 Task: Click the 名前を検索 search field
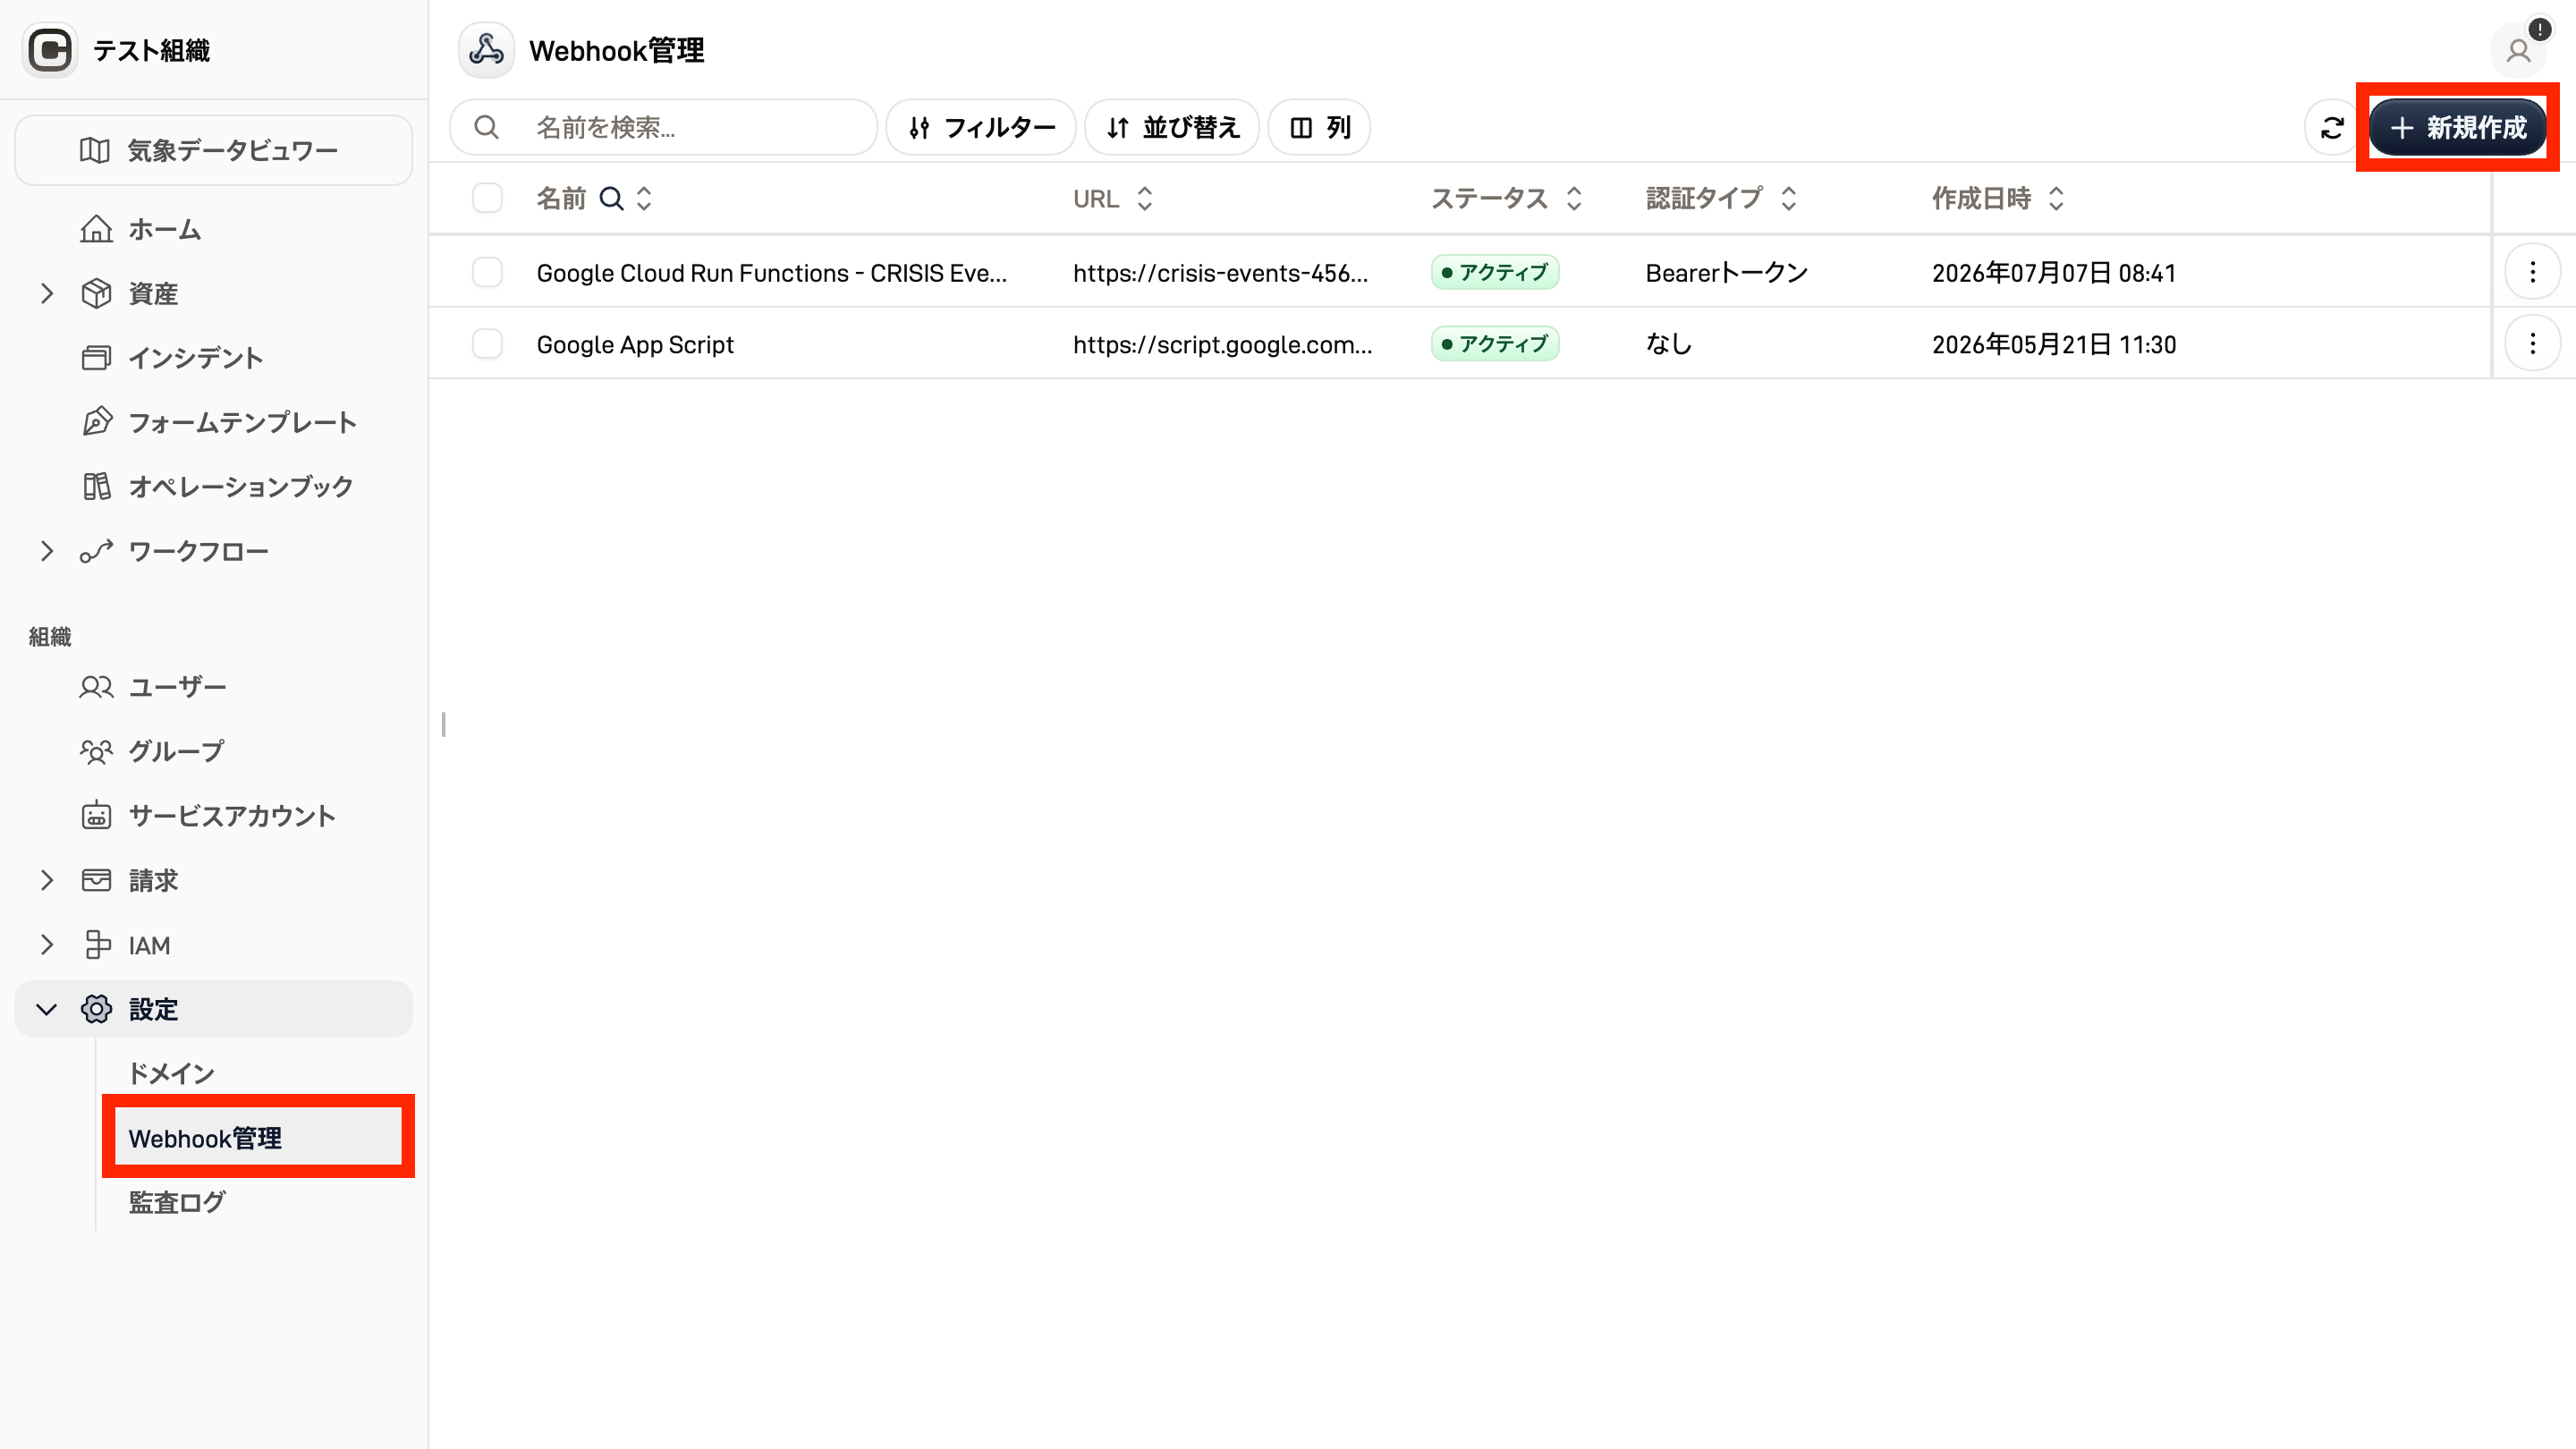click(664, 127)
